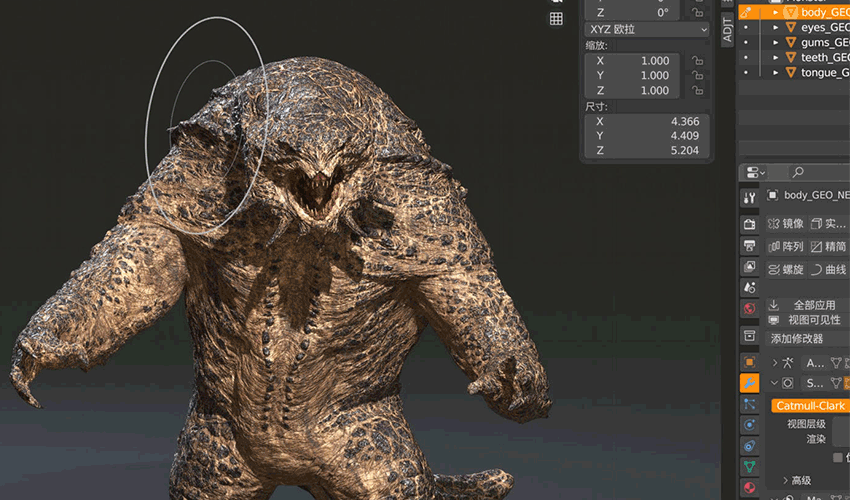Open the Output properties tab
Image resolution: width=850 pixels, height=500 pixels.
click(x=750, y=246)
